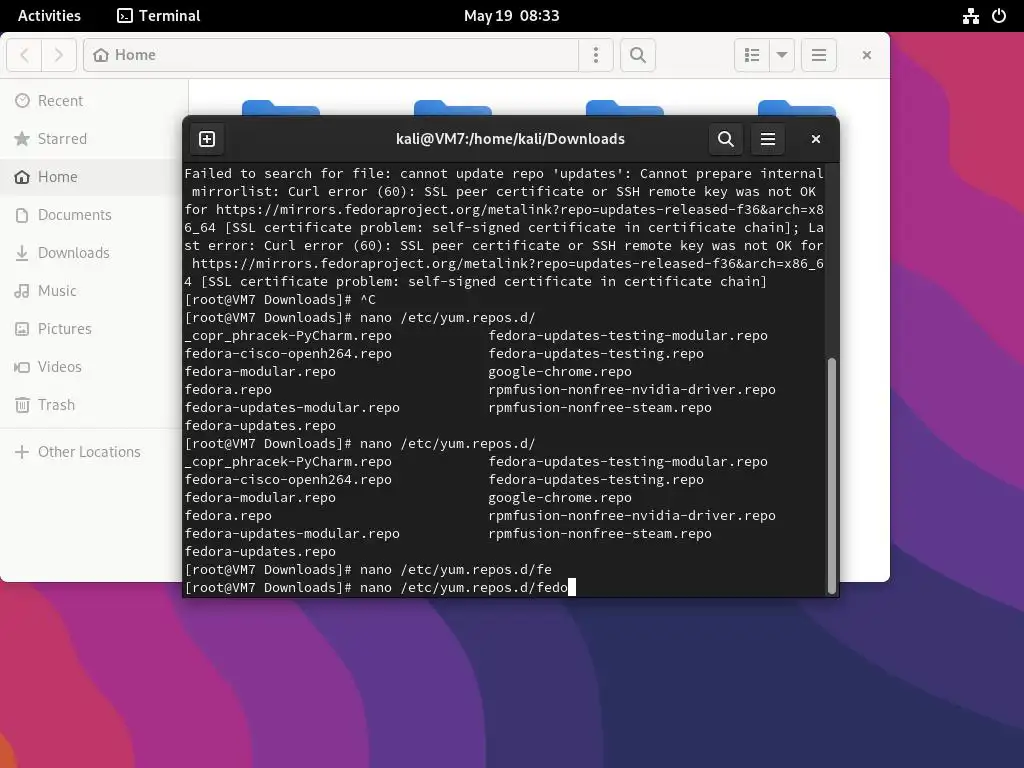This screenshot has height=768, width=1024.
Task: Open the Files main menu
Action: pyautogui.click(x=819, y=55)
